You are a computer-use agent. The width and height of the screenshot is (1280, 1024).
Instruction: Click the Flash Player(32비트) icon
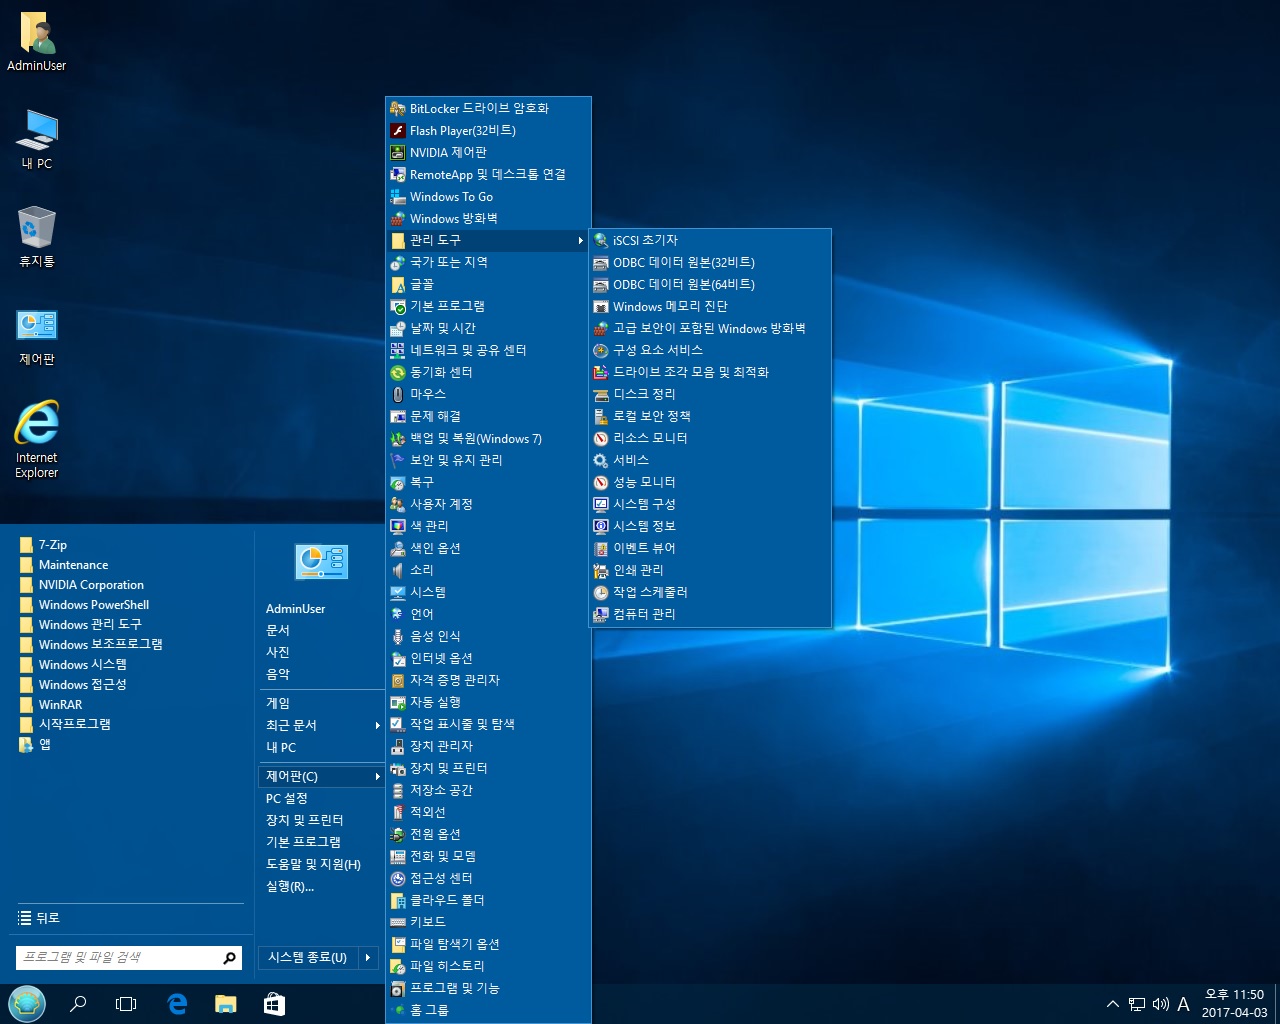[398, 130]
